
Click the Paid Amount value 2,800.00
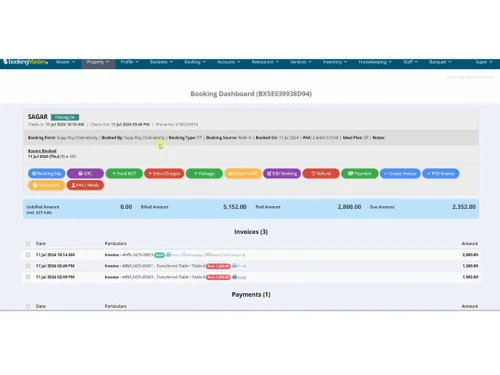349,207
